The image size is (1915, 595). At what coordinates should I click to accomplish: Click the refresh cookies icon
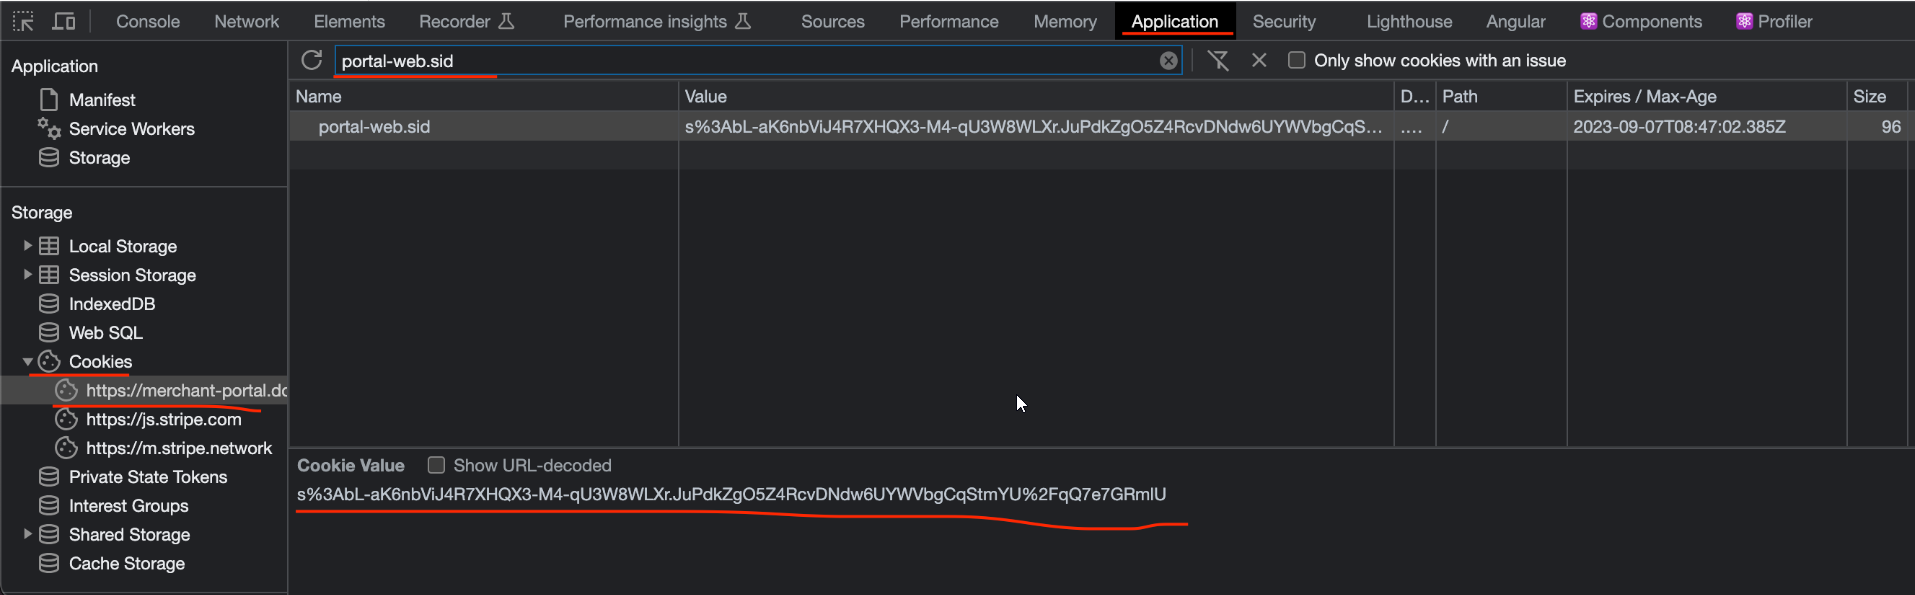click(312, 60)
